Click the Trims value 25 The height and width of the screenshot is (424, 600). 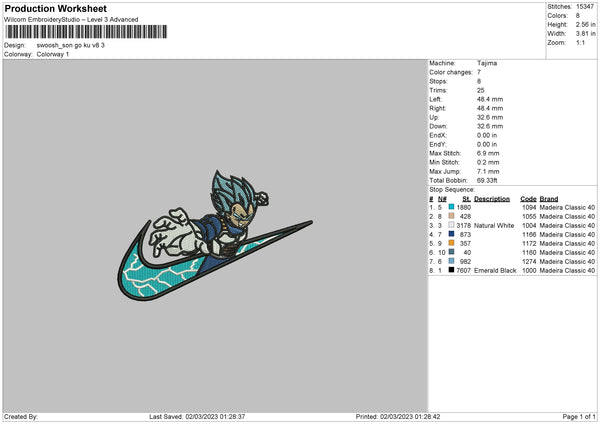pyautogui.click(x=481, y=90)
